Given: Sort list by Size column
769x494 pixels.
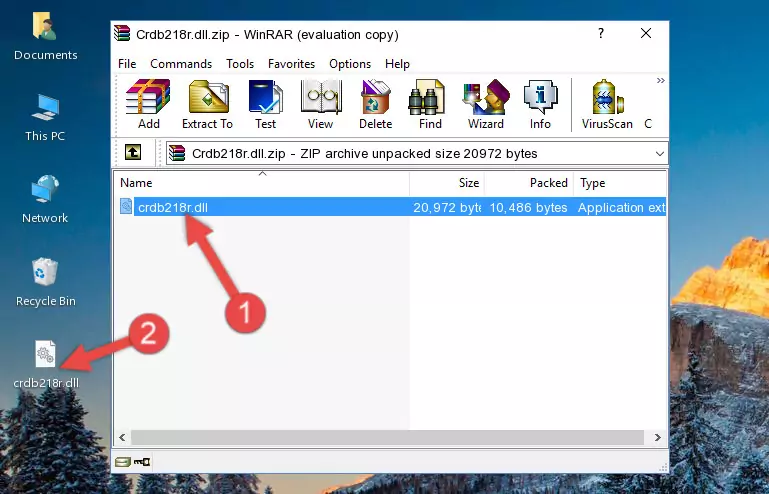Looking at the screenshot, I should pos(447,183).
